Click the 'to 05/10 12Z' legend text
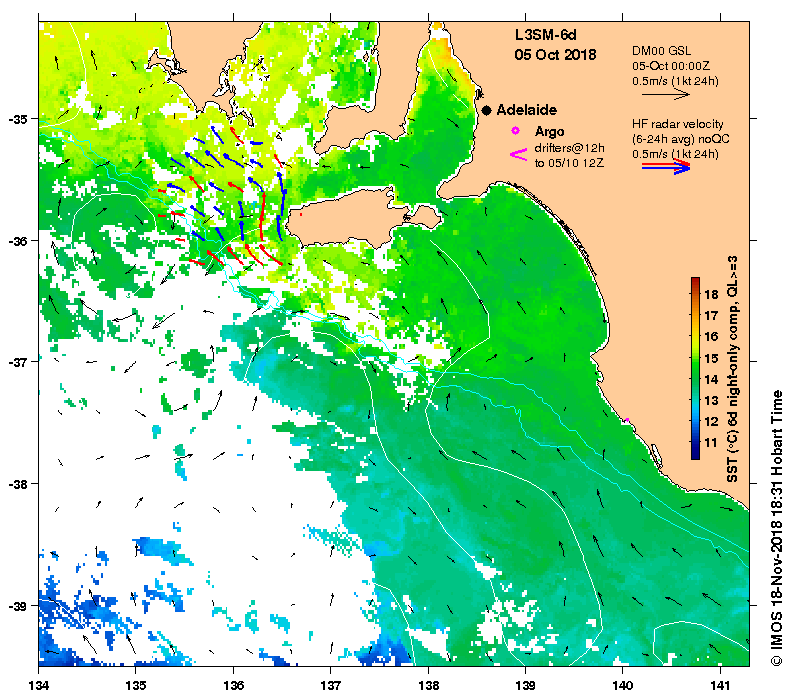Image resolution: width=791 pixels, height=700 pixels. [x=569, y=163]
